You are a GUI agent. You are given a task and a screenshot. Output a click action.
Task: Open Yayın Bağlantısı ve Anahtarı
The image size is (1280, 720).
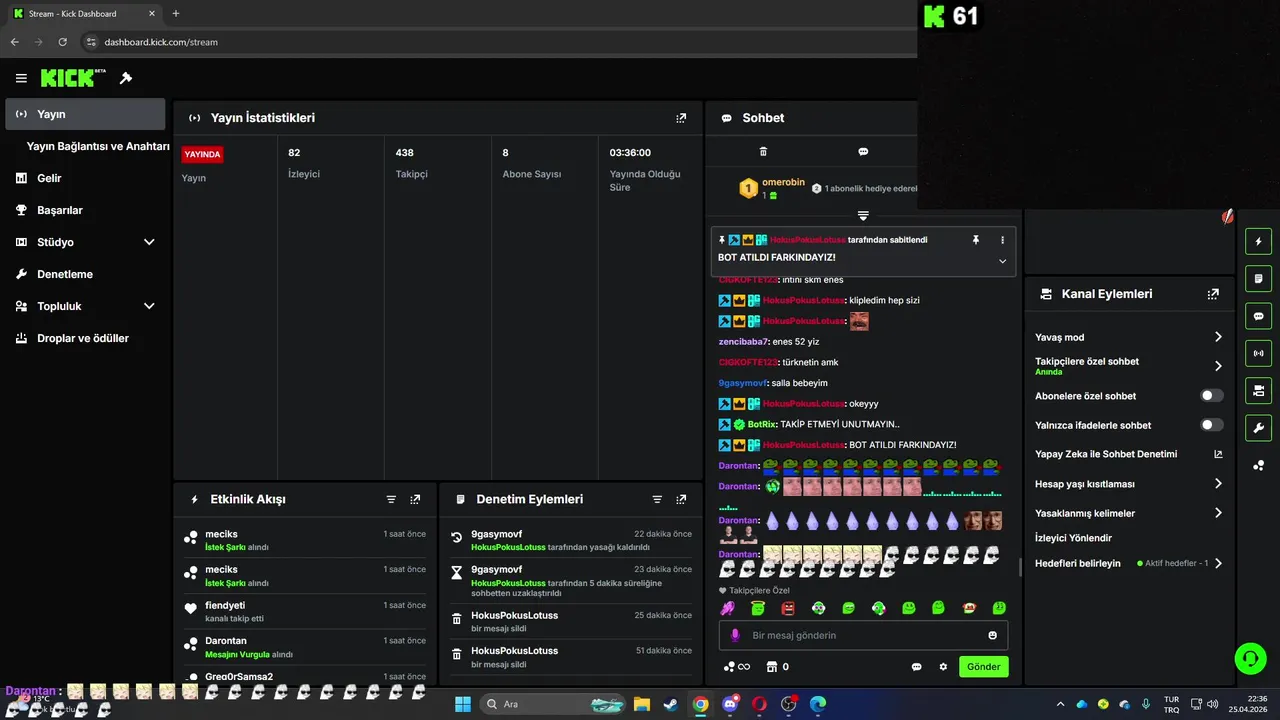(98, 146)
